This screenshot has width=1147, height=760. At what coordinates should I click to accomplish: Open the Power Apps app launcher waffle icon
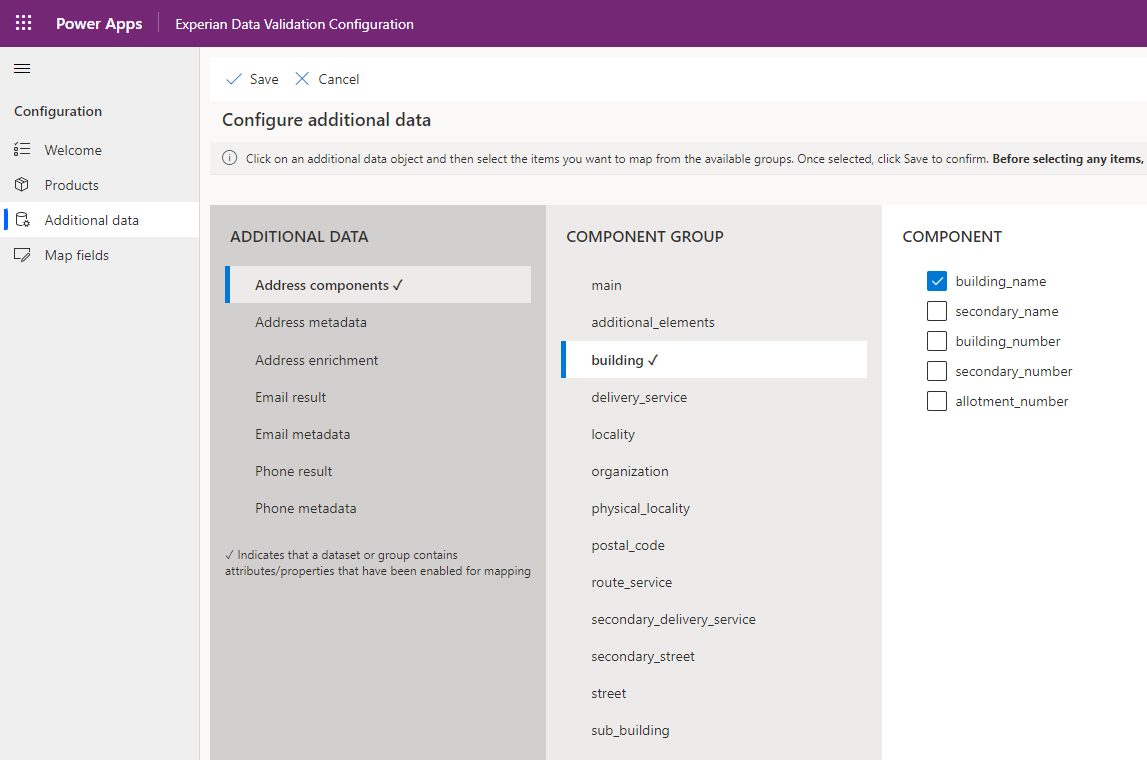(x=22, y=23)
